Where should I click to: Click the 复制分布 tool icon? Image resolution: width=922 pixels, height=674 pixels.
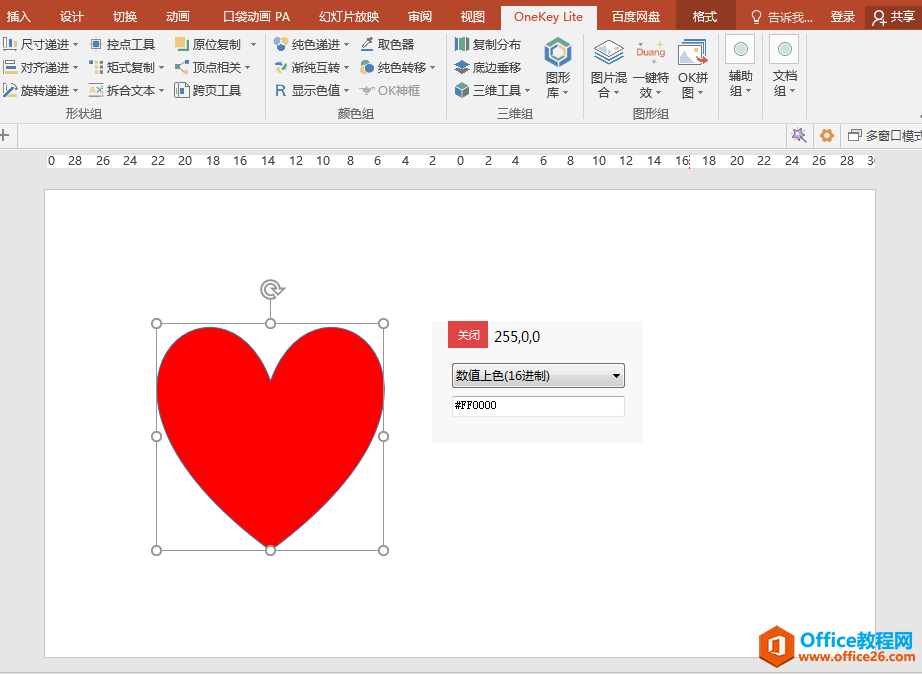[x=462, y=44]
